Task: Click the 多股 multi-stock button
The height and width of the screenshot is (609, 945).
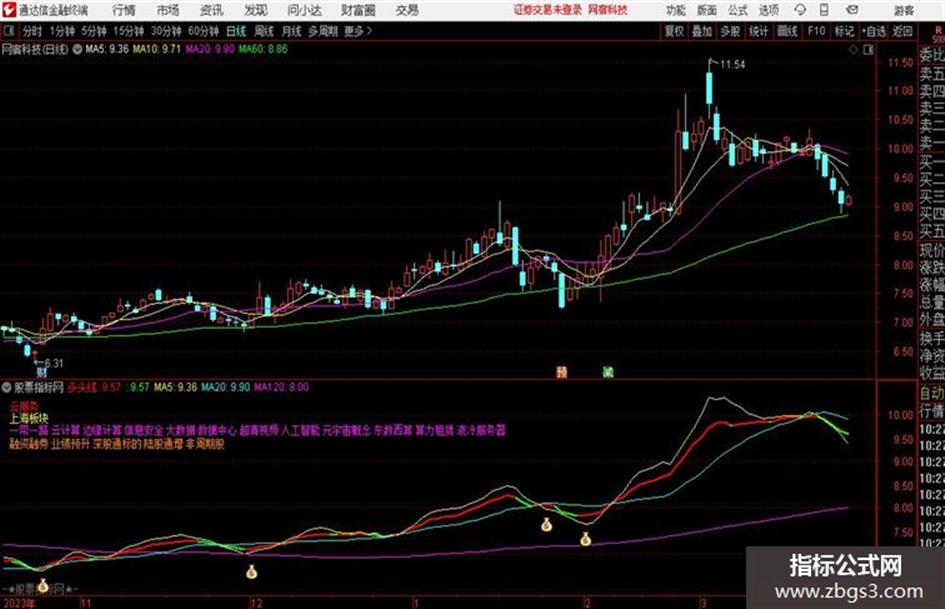Action: tap(730, 31)
